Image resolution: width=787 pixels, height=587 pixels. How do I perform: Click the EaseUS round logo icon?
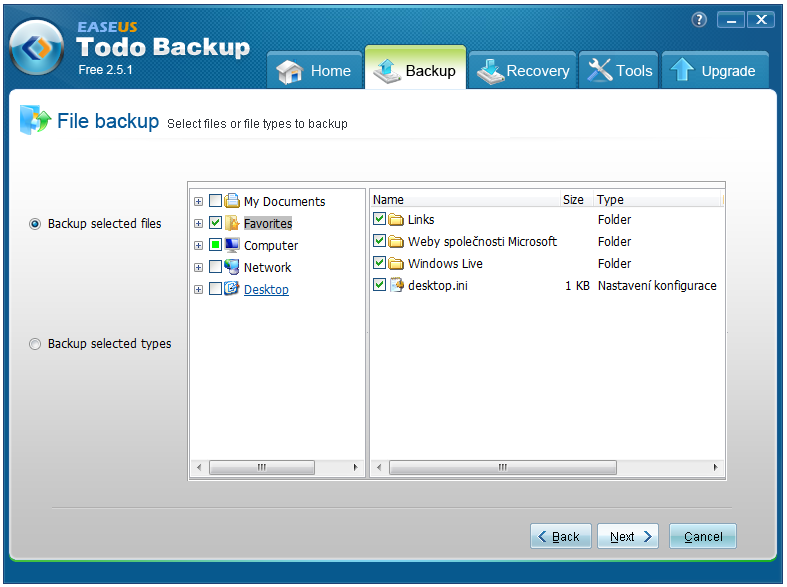click(x=36, y=48)
